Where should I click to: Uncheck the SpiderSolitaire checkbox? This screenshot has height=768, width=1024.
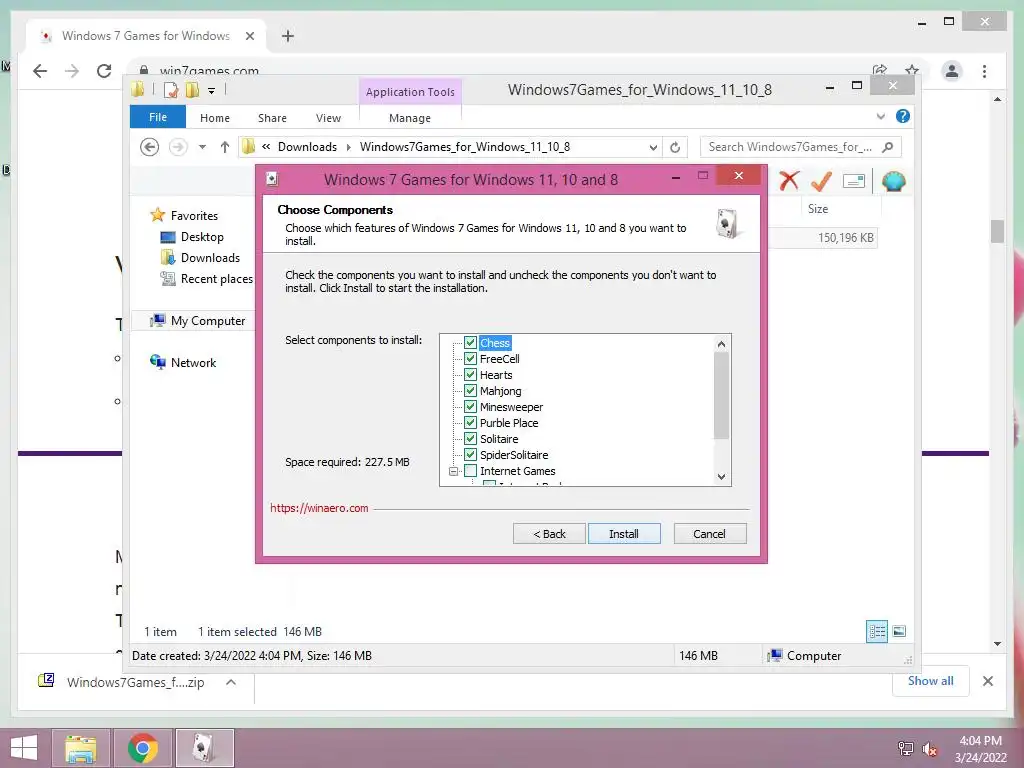coord(470,455)
